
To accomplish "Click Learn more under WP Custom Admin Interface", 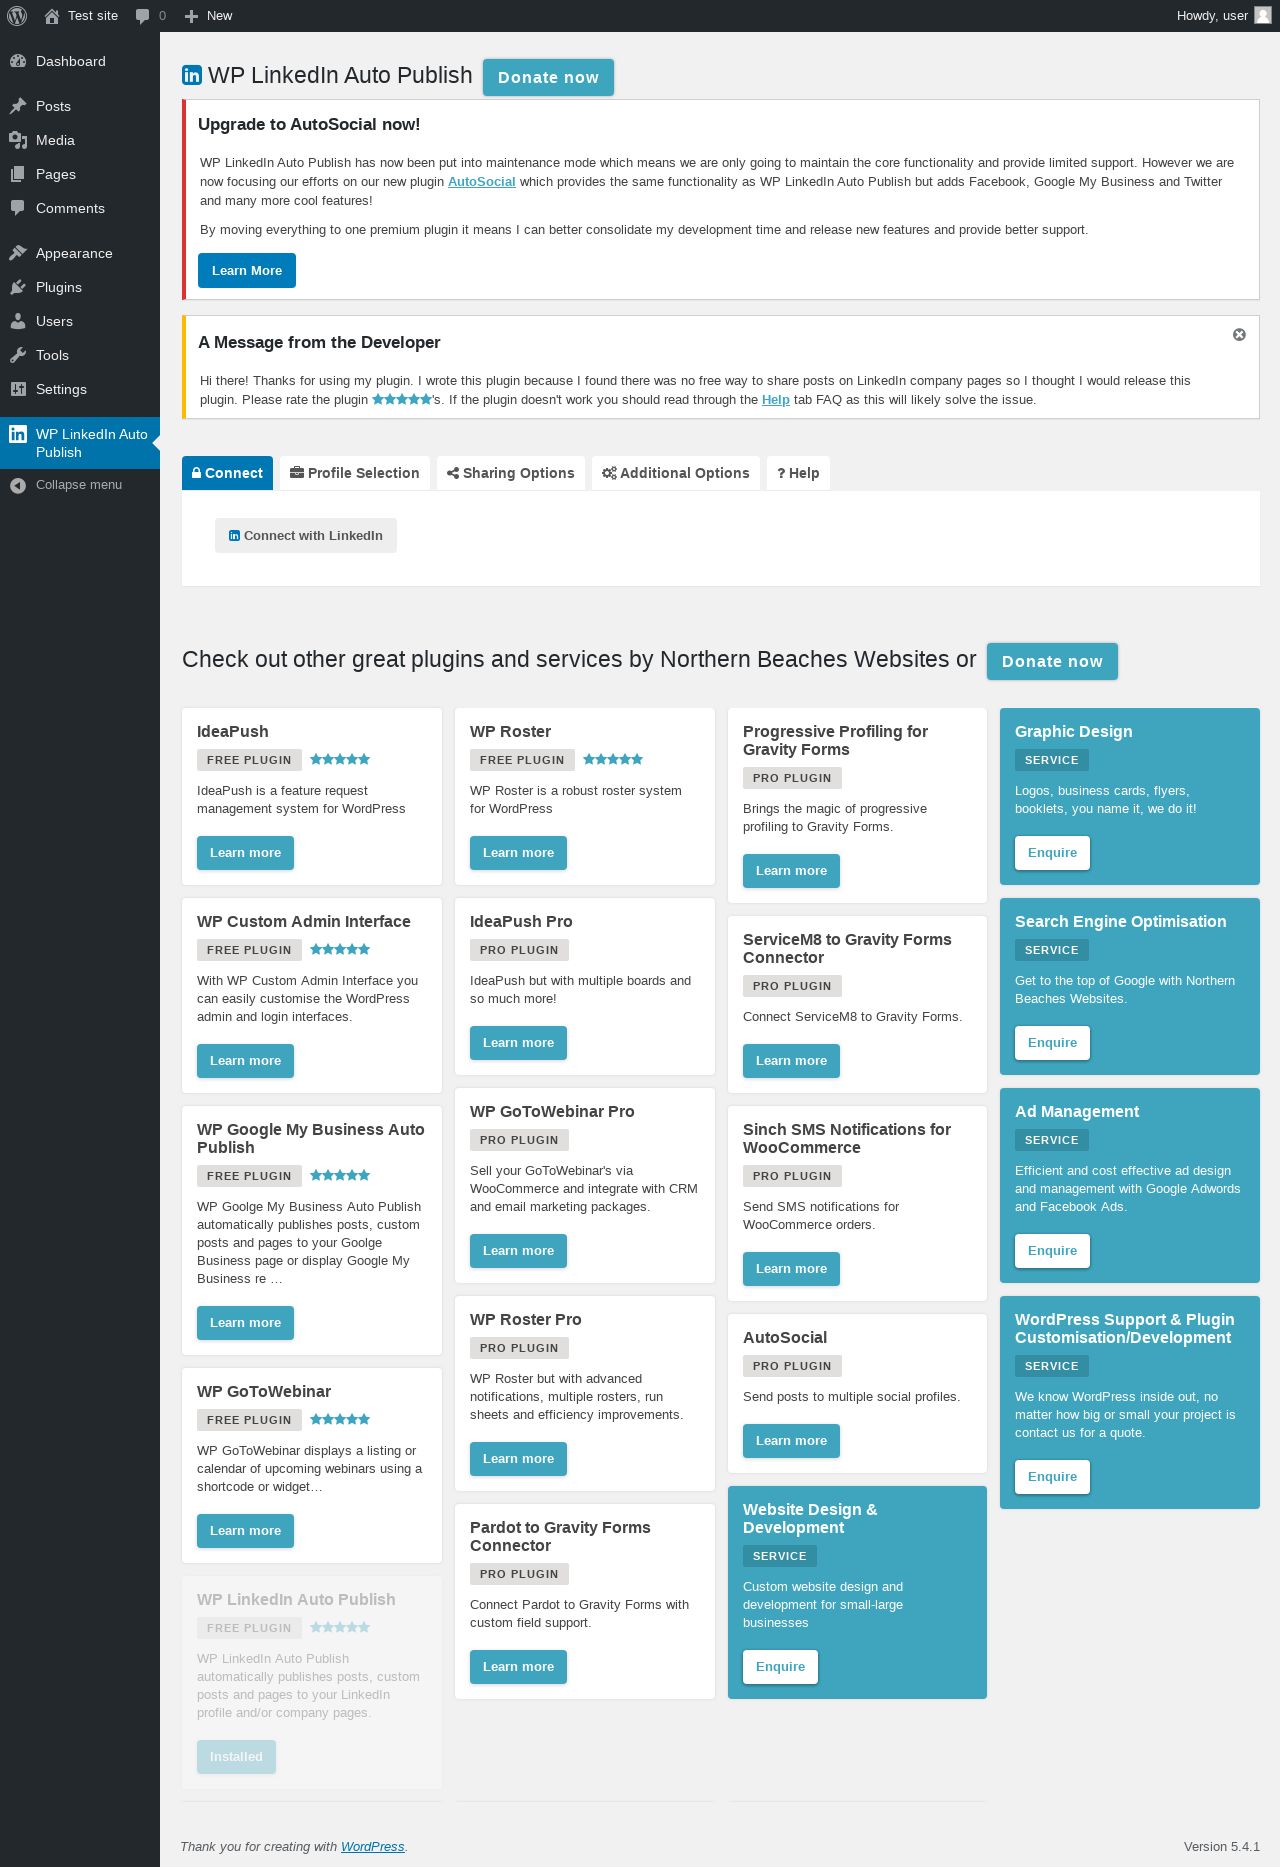I will [x=245, y=1061].
